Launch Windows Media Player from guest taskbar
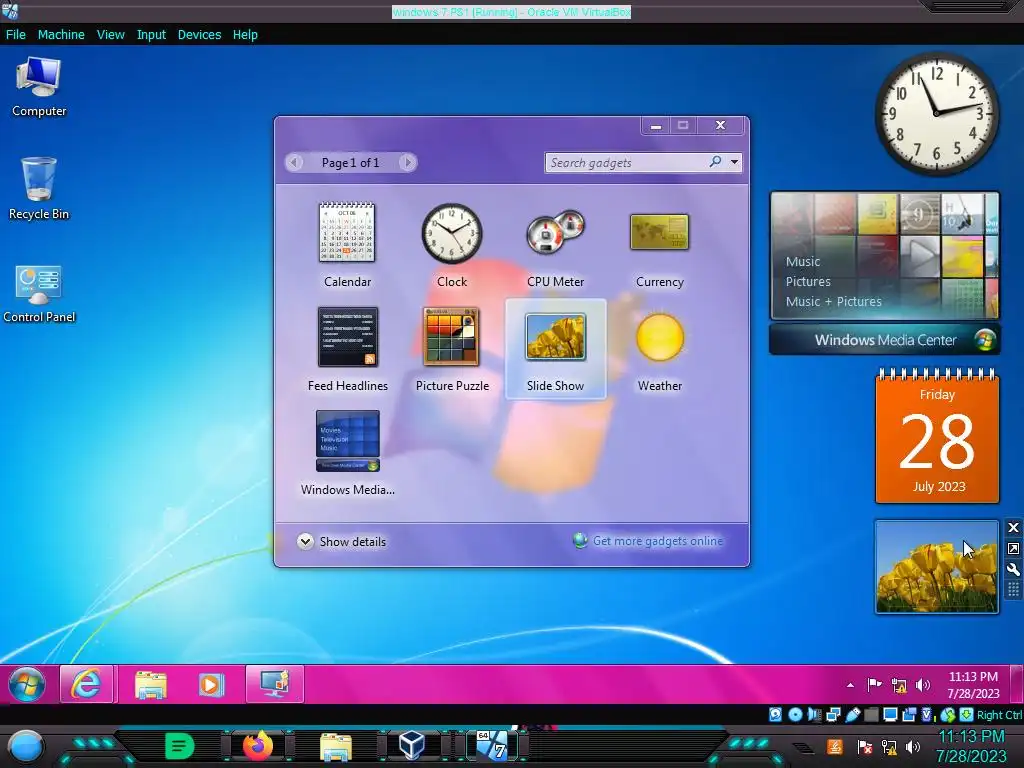The height and width of the screenshot is (768, 1024). (x=210, y=684)
